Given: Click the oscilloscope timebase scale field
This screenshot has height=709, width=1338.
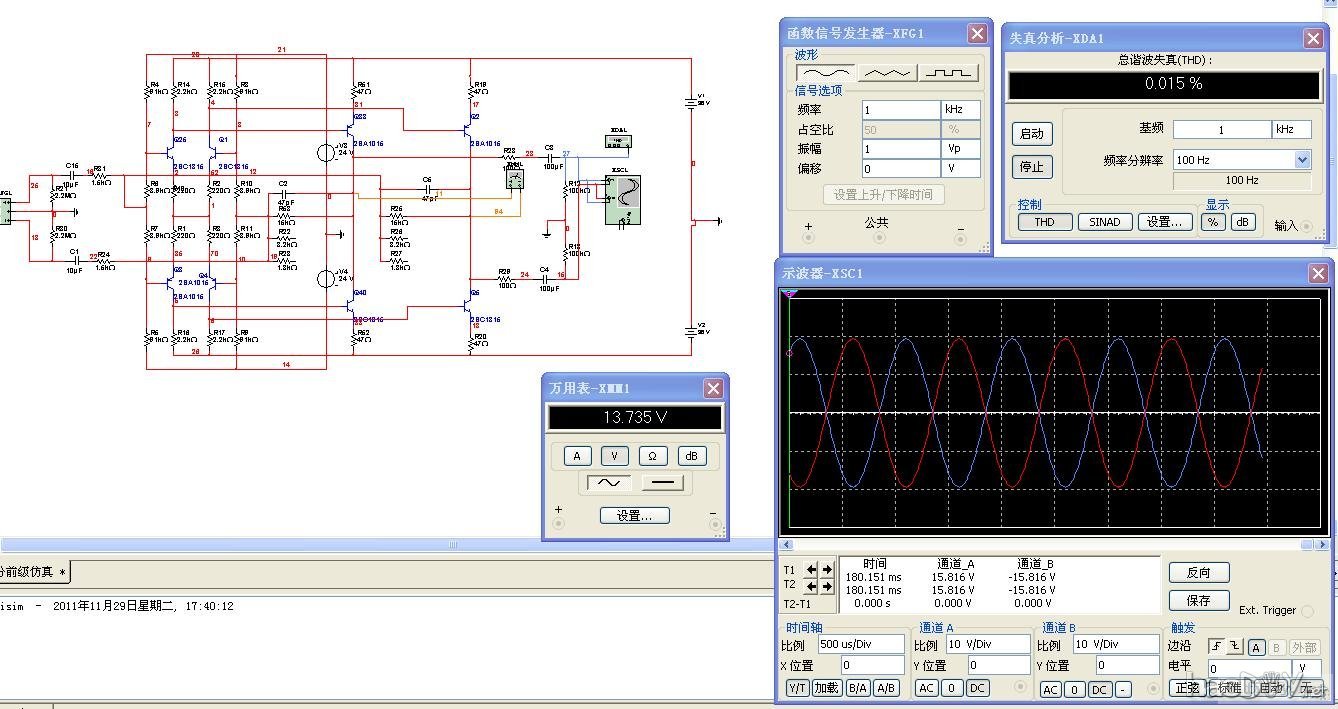Looking at the screenshot, I should tap(860, 644).
